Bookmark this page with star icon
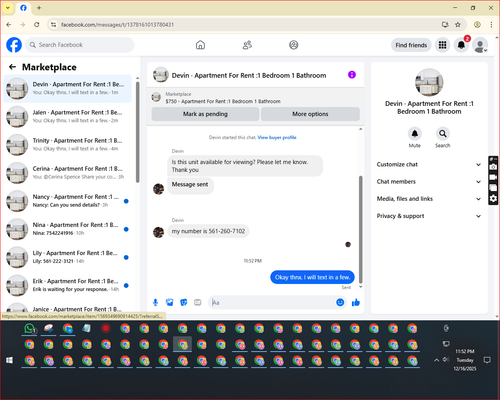 [x=458, y=25]
